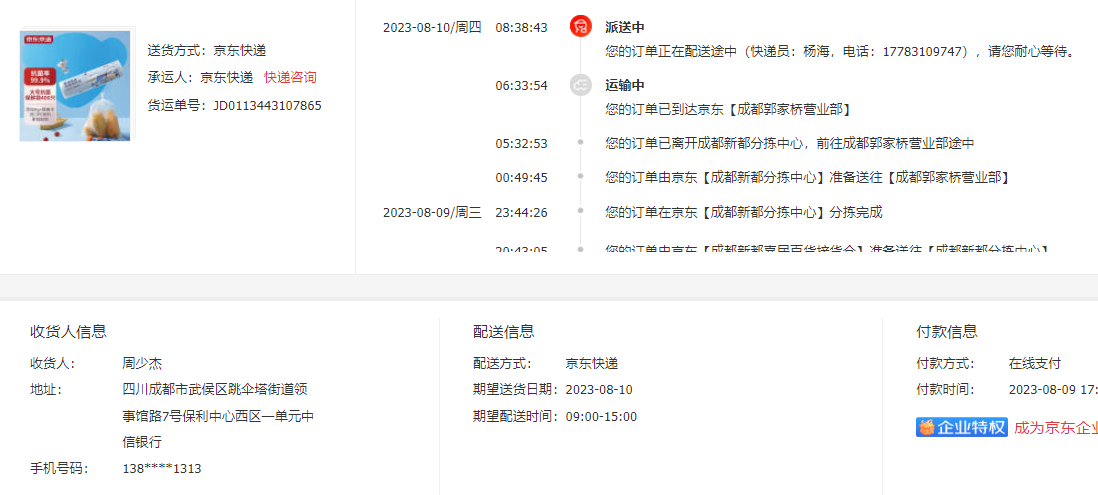Click the address line 四川成都市武侯区跳伞塔街道领
1098x495 pixels.
pos(215,390)
